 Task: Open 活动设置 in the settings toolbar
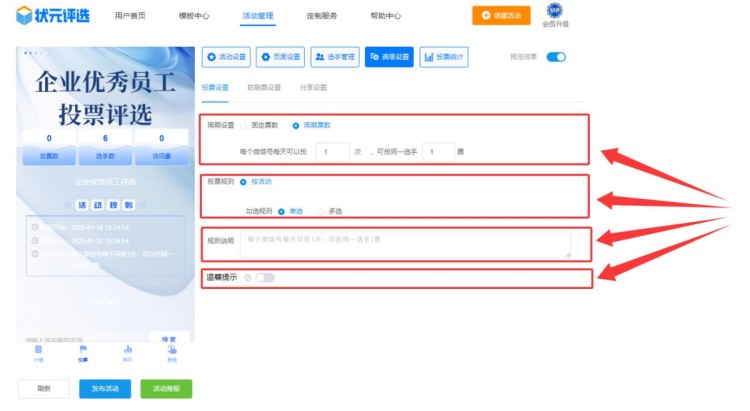[226, 57]
